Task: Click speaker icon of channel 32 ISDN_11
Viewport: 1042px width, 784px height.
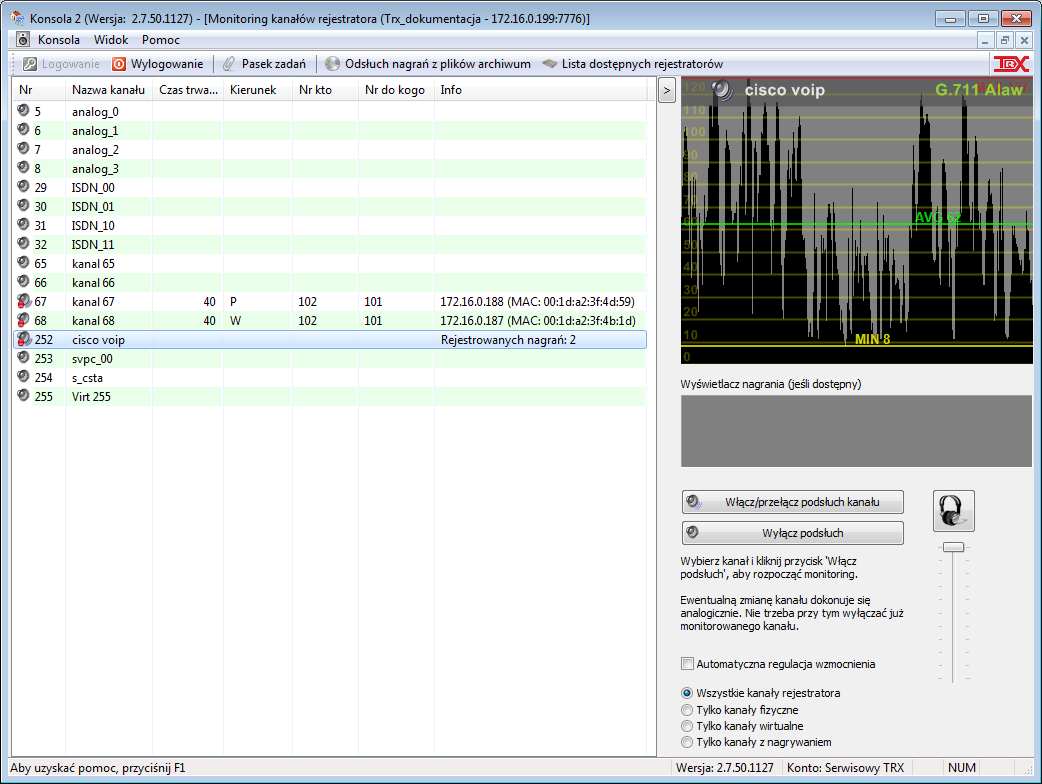Action: [x=23, y=243]
